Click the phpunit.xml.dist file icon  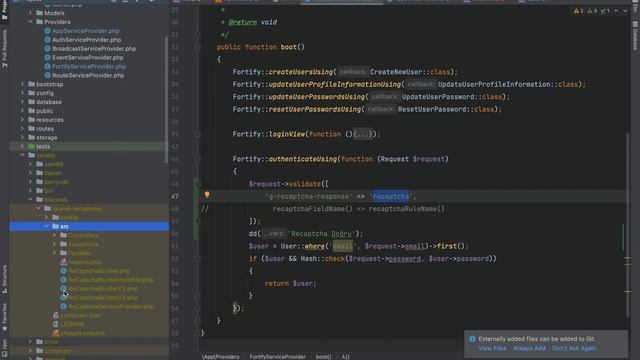click(x=56, y=333)
